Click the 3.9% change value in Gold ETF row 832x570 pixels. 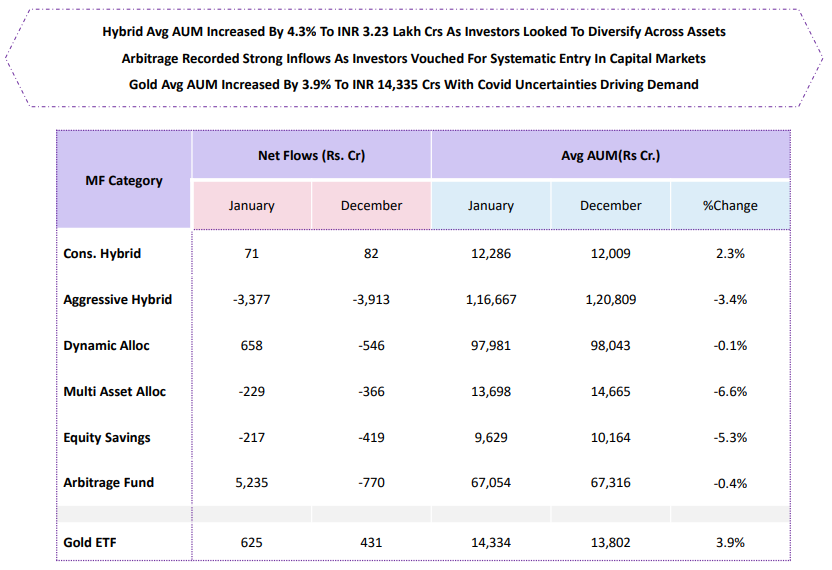click(730, 542)
